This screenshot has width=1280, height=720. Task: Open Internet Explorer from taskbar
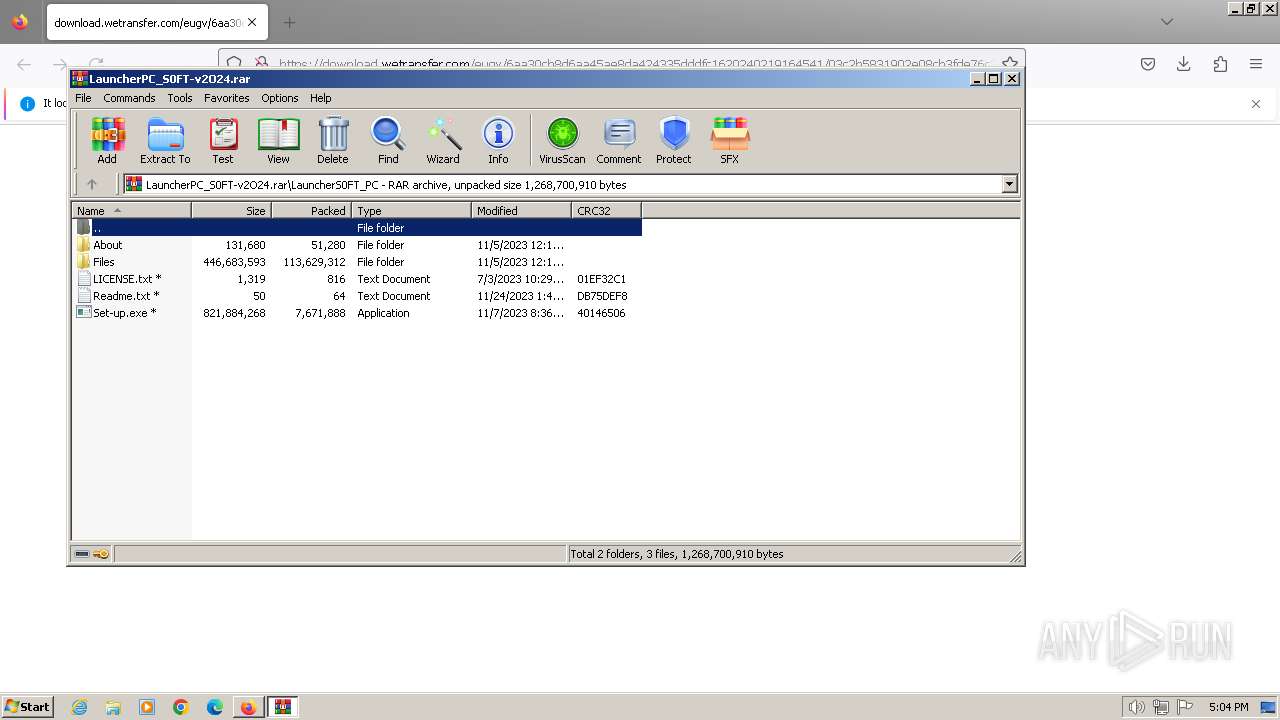point(80,707)
